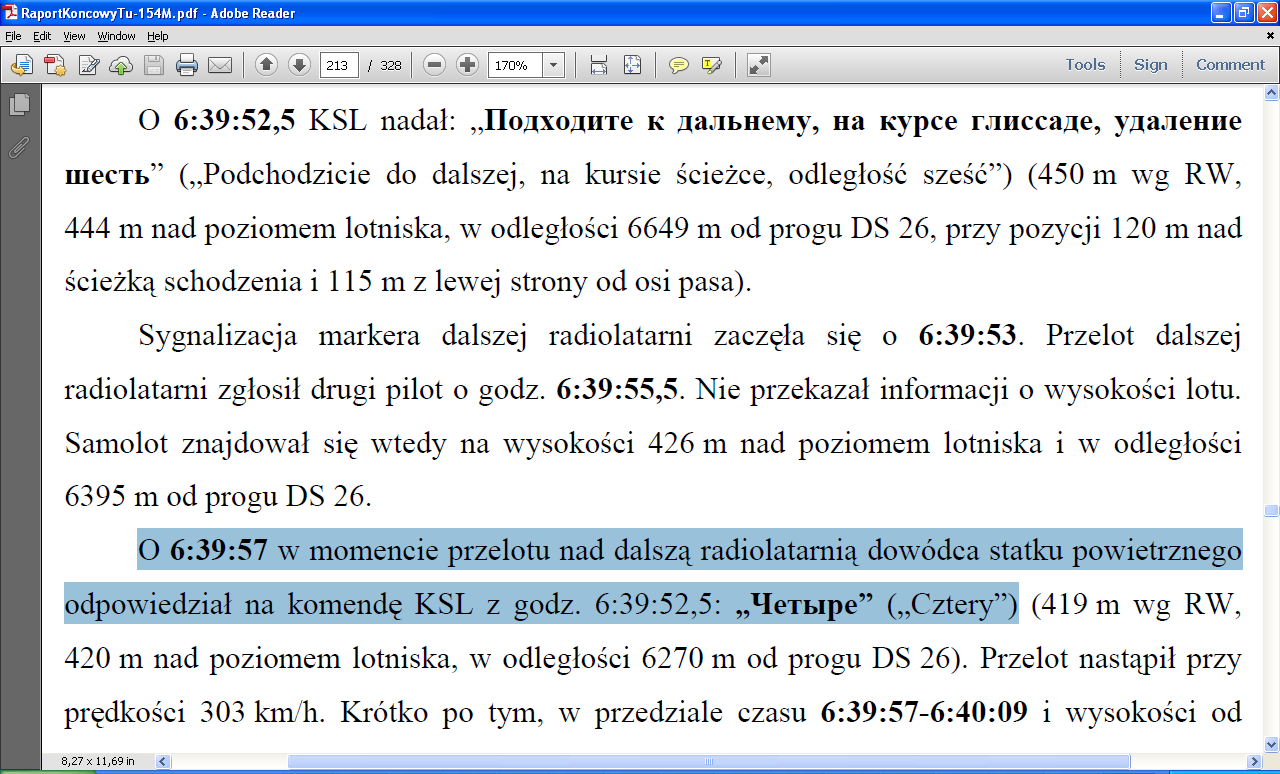The width and height of the screenshot is (1280, 774).
Task: Click the page number field showing 213
Action: (339, 65)
